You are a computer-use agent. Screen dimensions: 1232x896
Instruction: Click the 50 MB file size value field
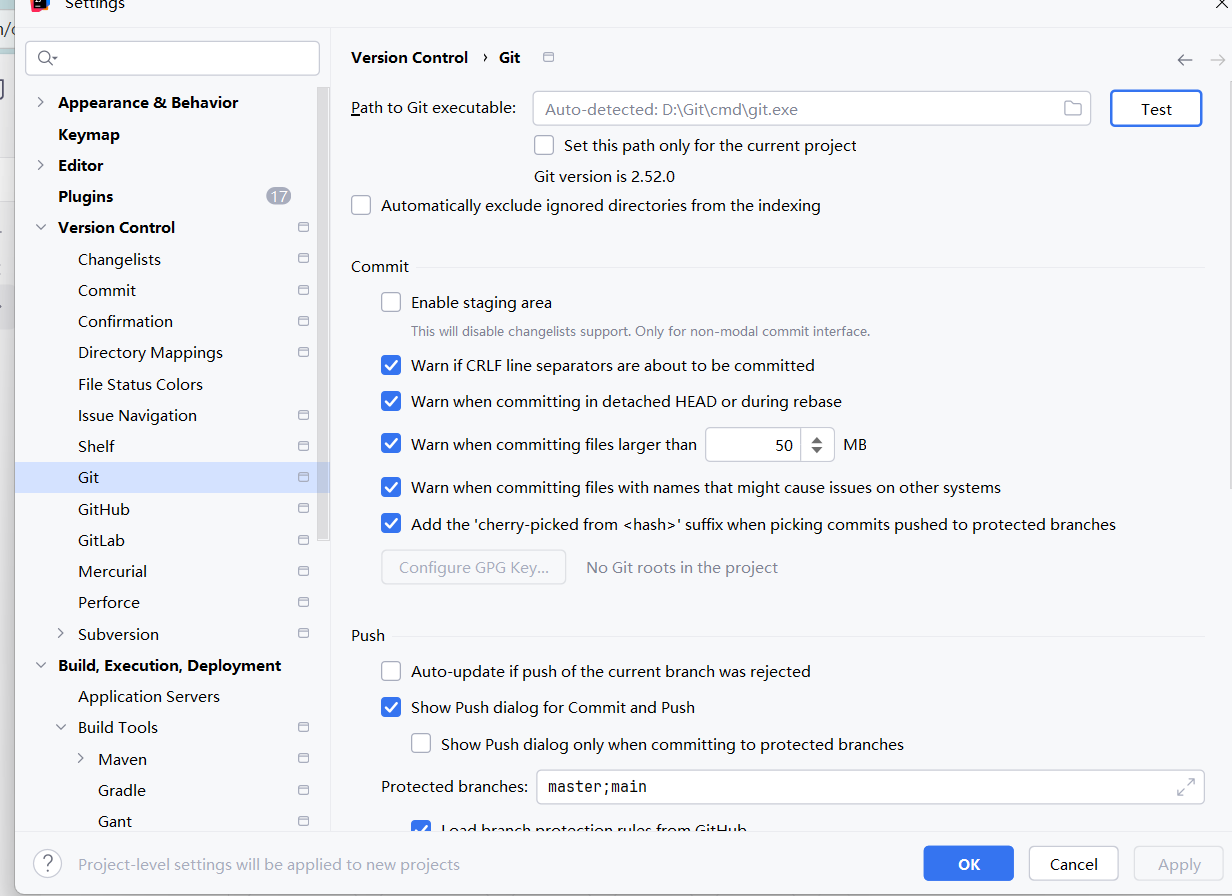pos(754,445)
